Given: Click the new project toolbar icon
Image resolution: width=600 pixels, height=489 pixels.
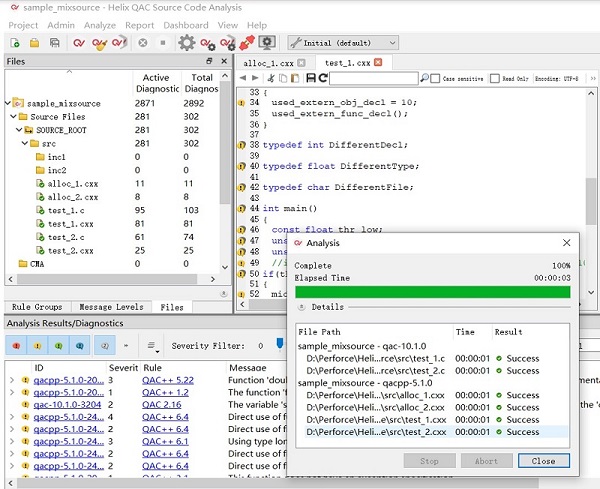Looking at the screenshot, I should click(15, 43).
